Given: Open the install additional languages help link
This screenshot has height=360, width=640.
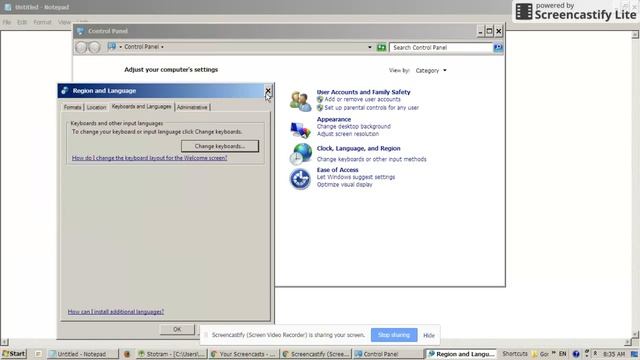Looking at the screenshot, I should point(116,312).
